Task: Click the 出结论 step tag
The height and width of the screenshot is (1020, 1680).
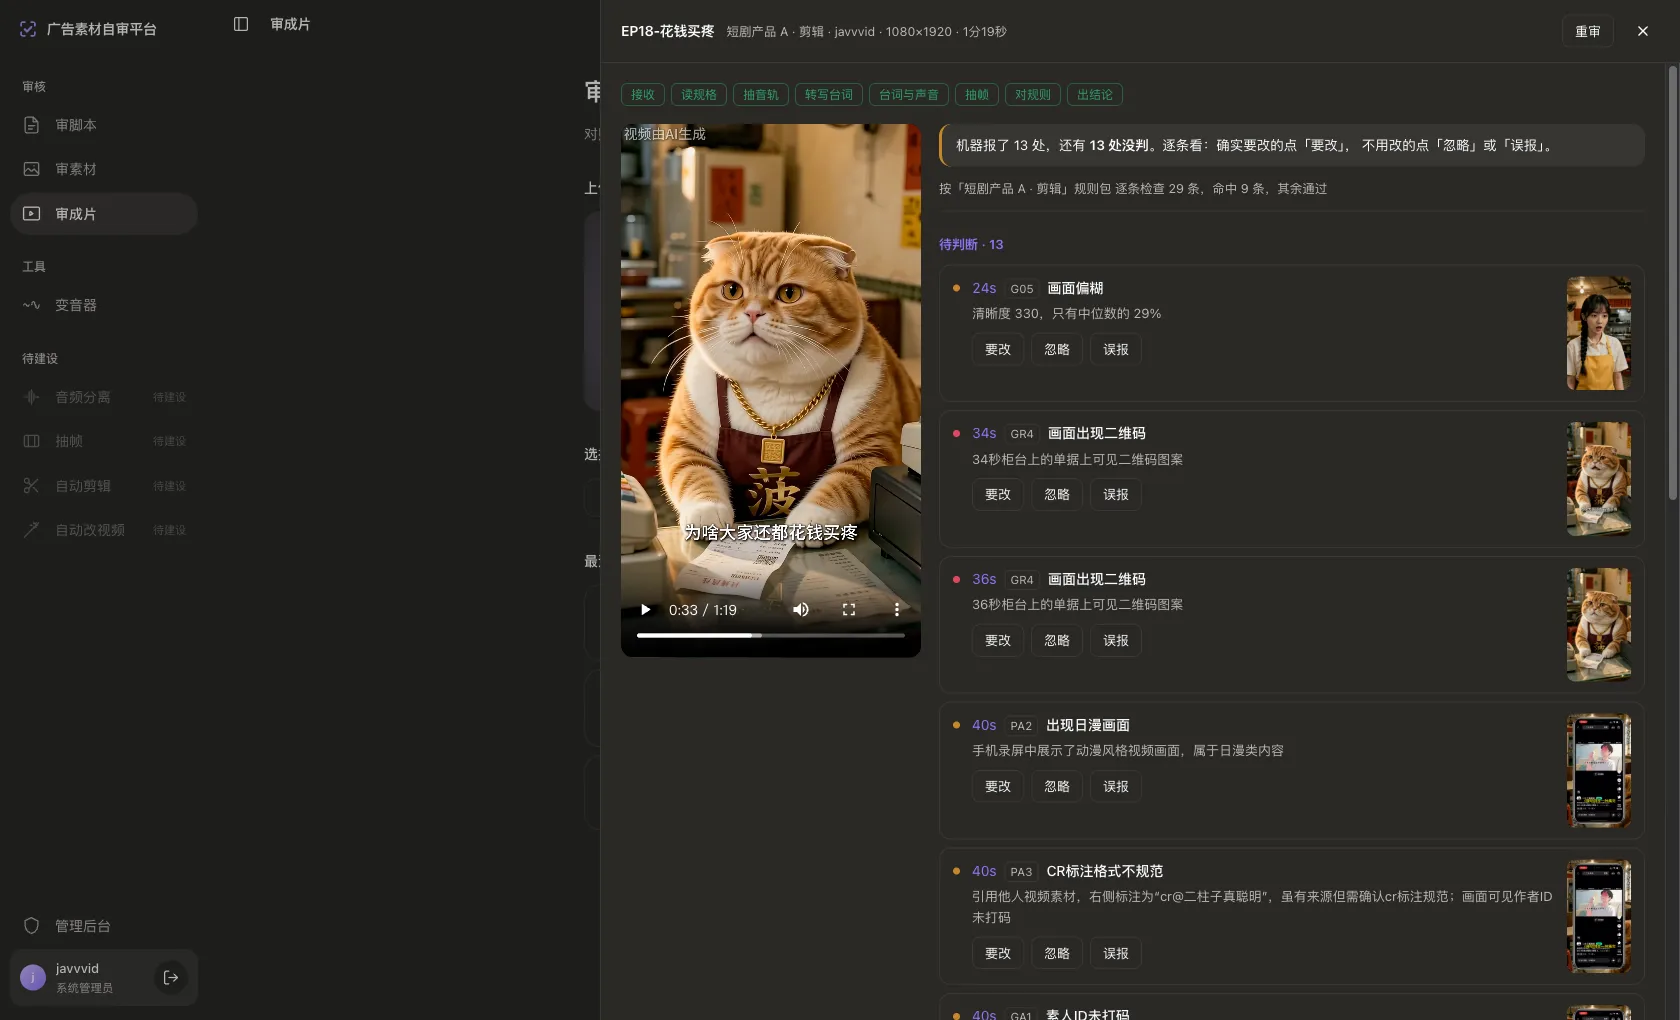Action: click(1095, 95)
